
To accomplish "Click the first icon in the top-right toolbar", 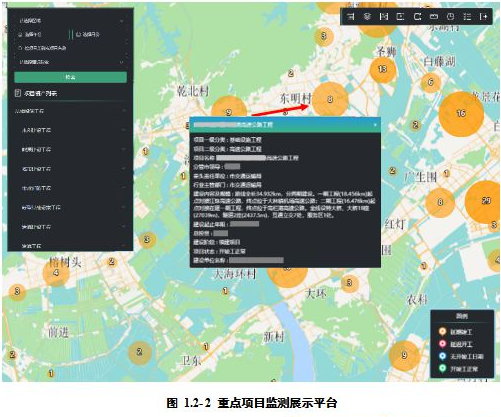I will coord(350,16).
